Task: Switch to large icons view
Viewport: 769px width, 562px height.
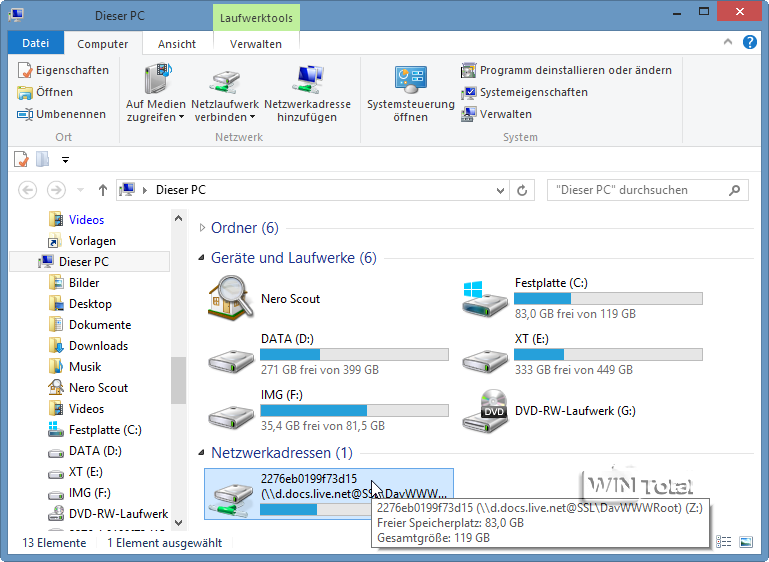Action: point(746,542)
